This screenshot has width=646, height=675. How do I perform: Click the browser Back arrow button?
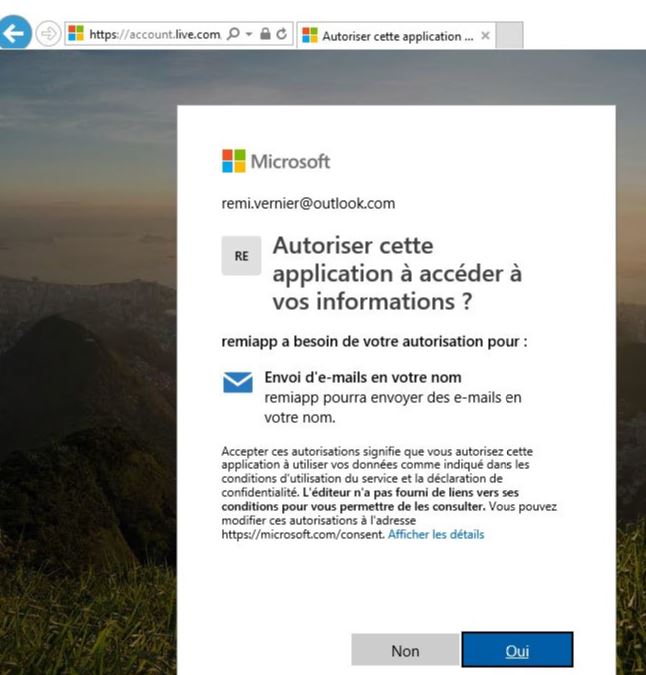click(x=15, y=33)
